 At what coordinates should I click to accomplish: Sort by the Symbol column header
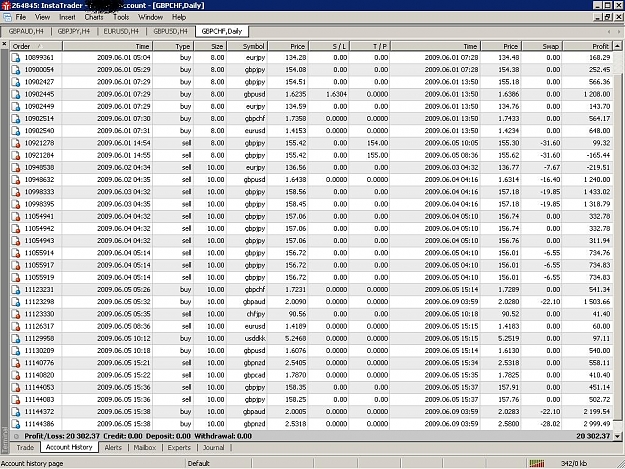point(247,46)
